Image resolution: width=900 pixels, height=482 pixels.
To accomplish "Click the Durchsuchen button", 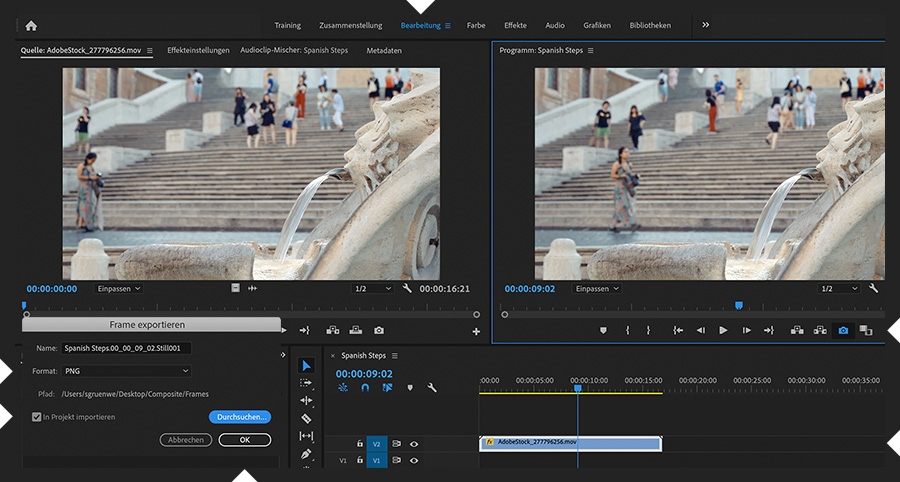I will (240, 417).
